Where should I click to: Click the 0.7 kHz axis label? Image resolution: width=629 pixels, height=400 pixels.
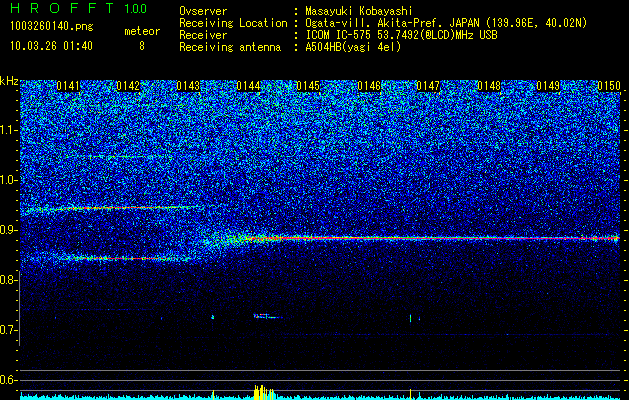pyautogui.click(x=8, y=330)
